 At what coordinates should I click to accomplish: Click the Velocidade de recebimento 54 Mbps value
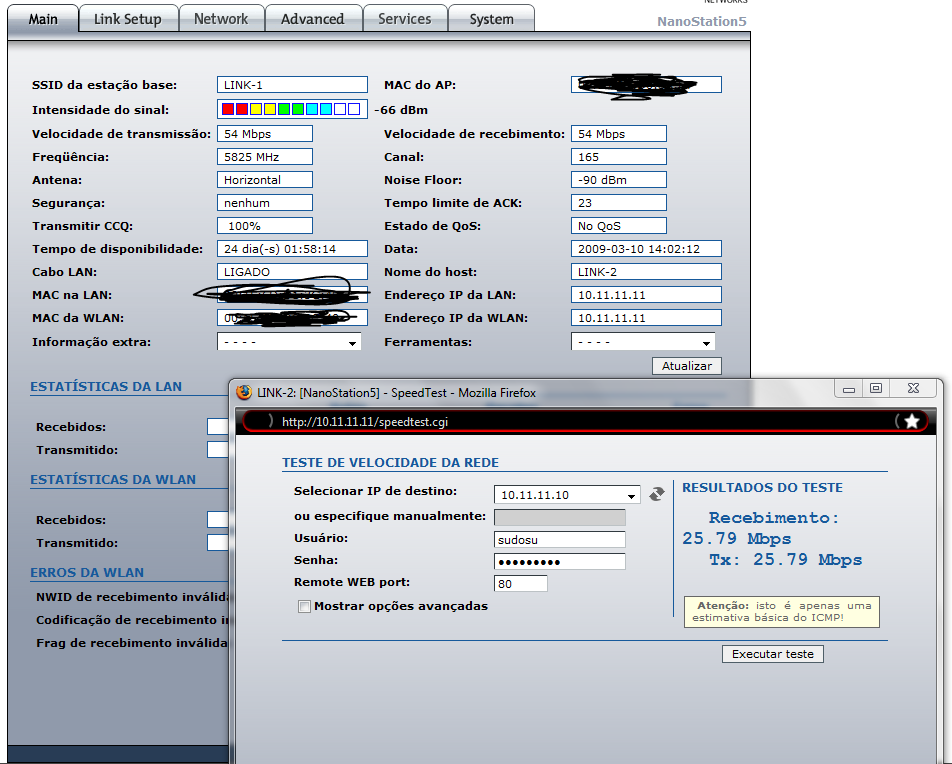click(x=619, y=134)
